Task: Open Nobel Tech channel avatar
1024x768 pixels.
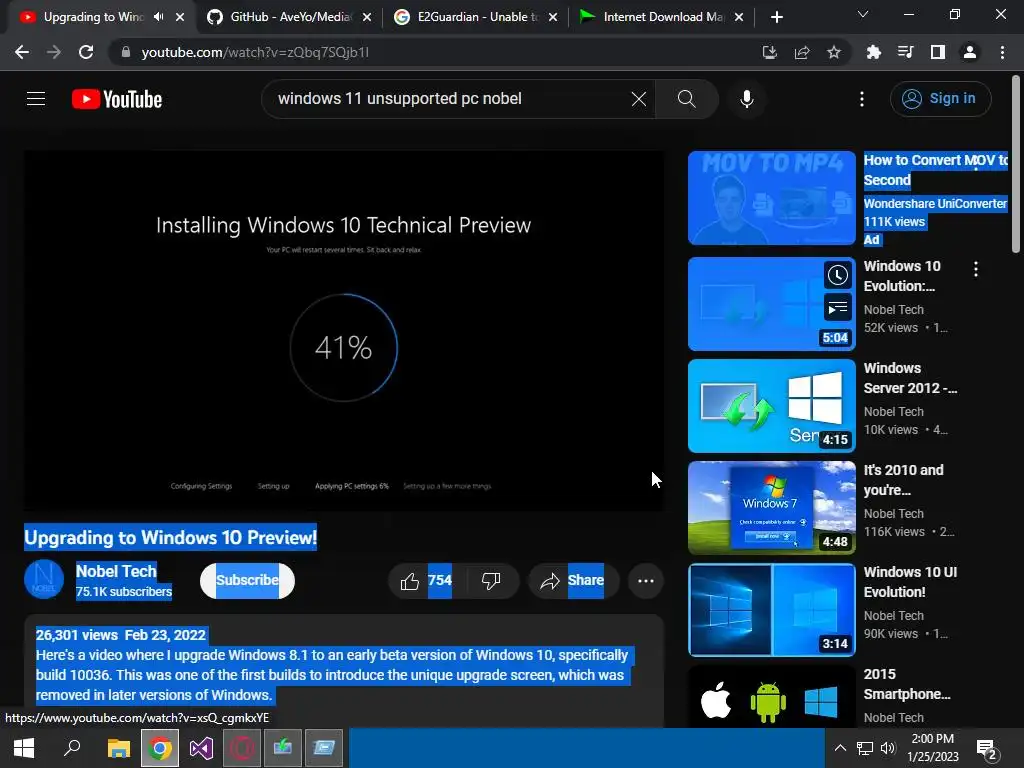Action: coord(44,580)
